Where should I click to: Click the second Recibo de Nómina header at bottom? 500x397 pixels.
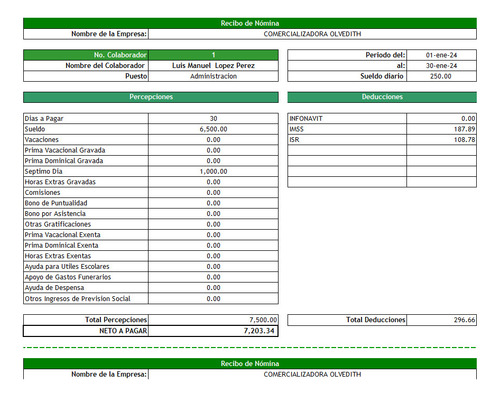tap(250, 364)
